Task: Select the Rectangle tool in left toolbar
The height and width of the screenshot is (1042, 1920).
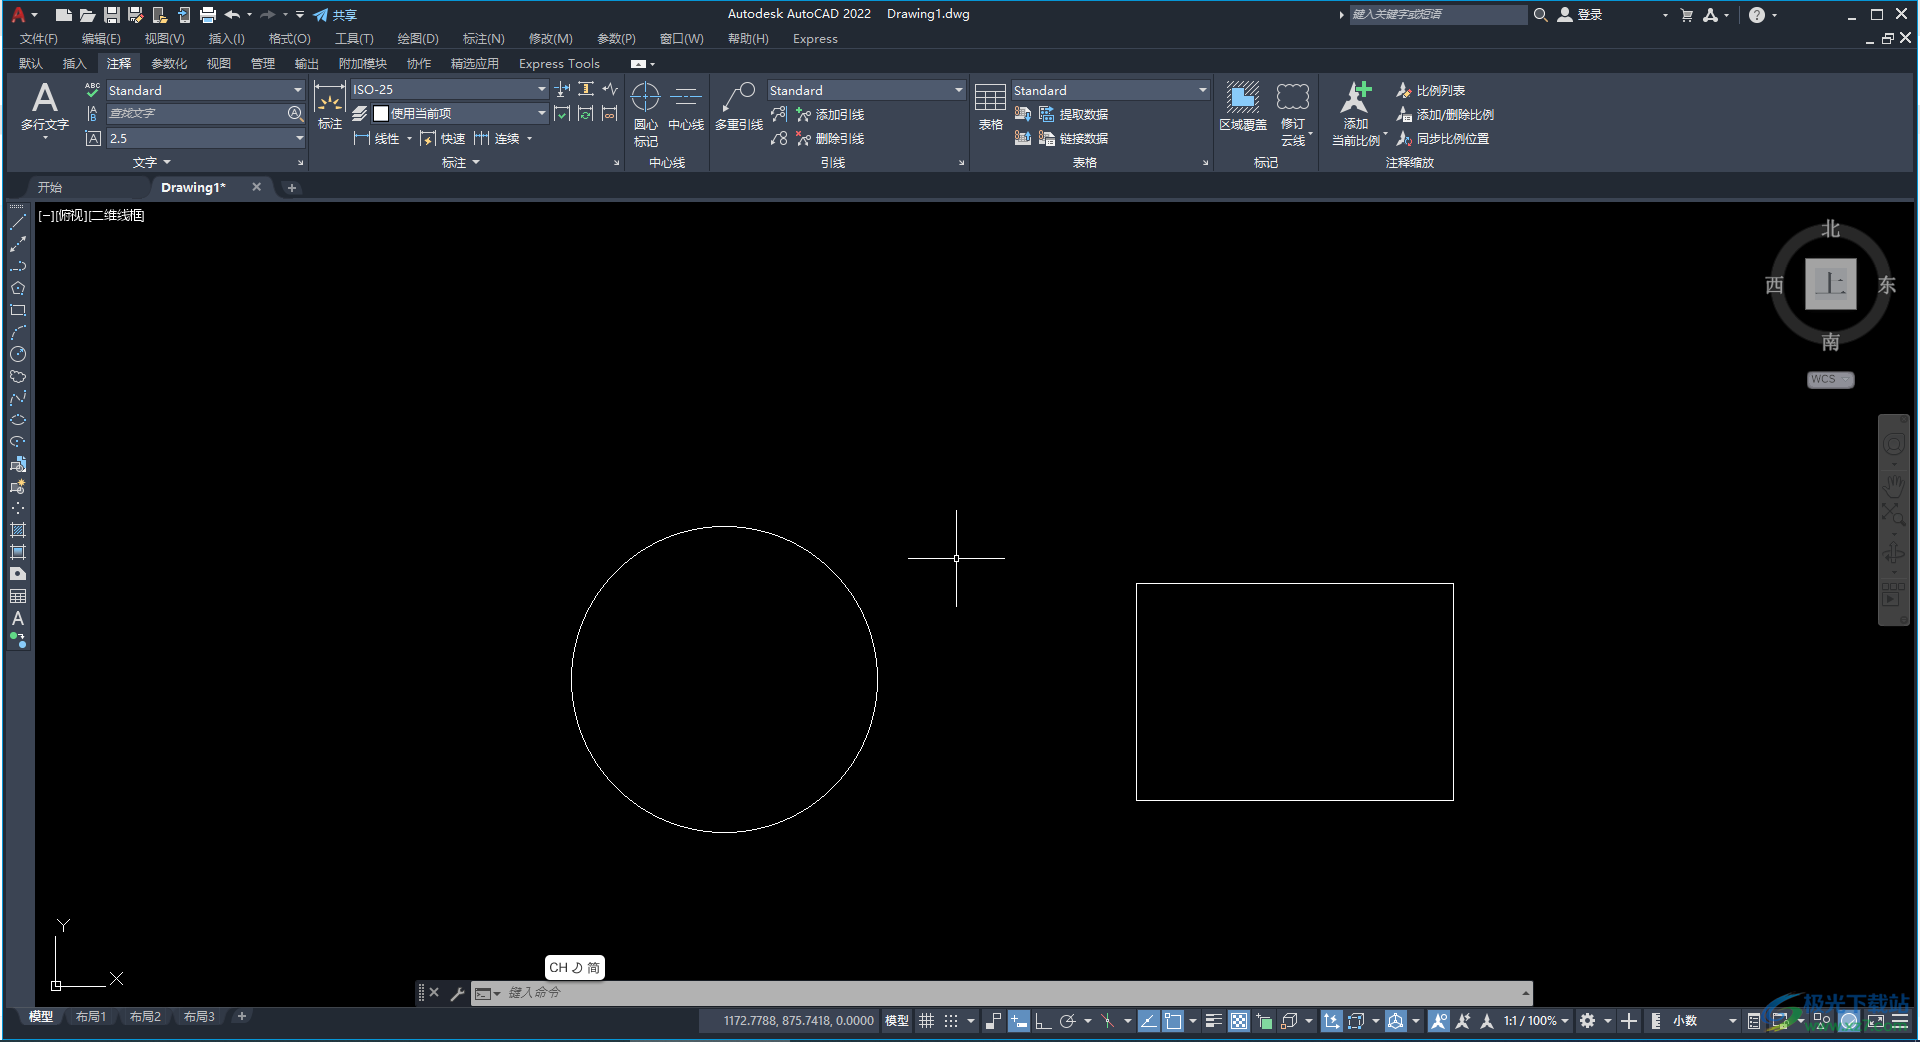Action: pyautogui.click(x=17, y=310)
